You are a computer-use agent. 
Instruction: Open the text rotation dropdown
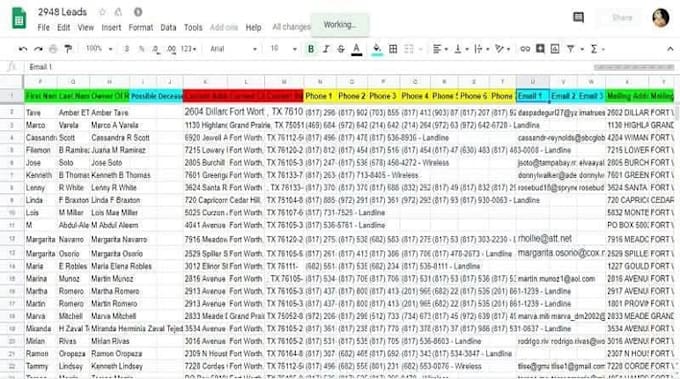503,49
